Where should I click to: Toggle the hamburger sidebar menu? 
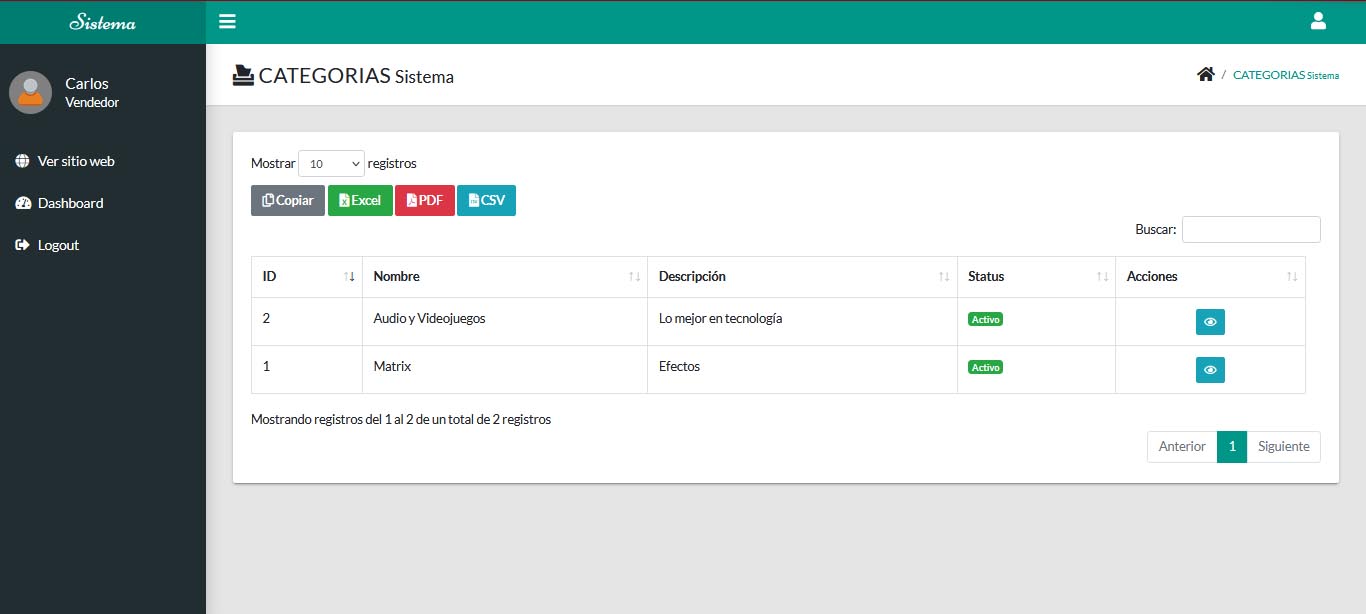click(x=227, y=22)
